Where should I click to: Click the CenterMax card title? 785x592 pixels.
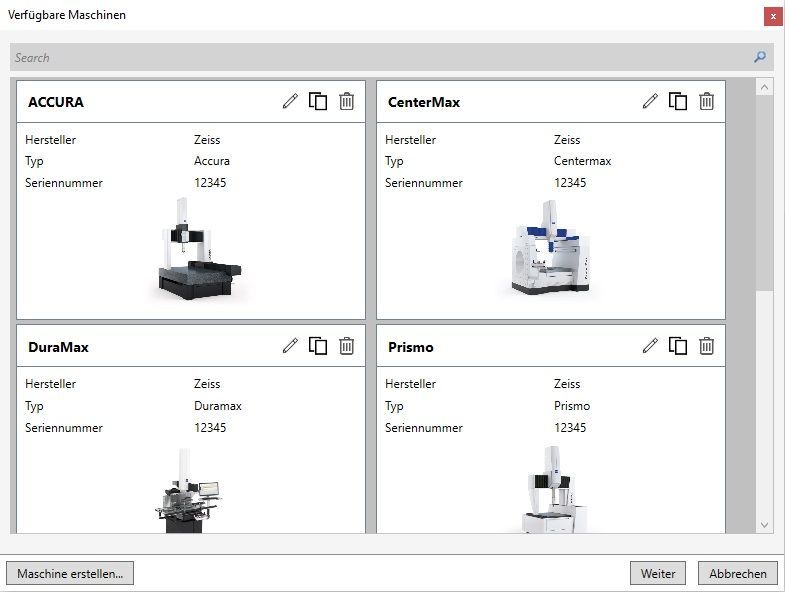424,102
